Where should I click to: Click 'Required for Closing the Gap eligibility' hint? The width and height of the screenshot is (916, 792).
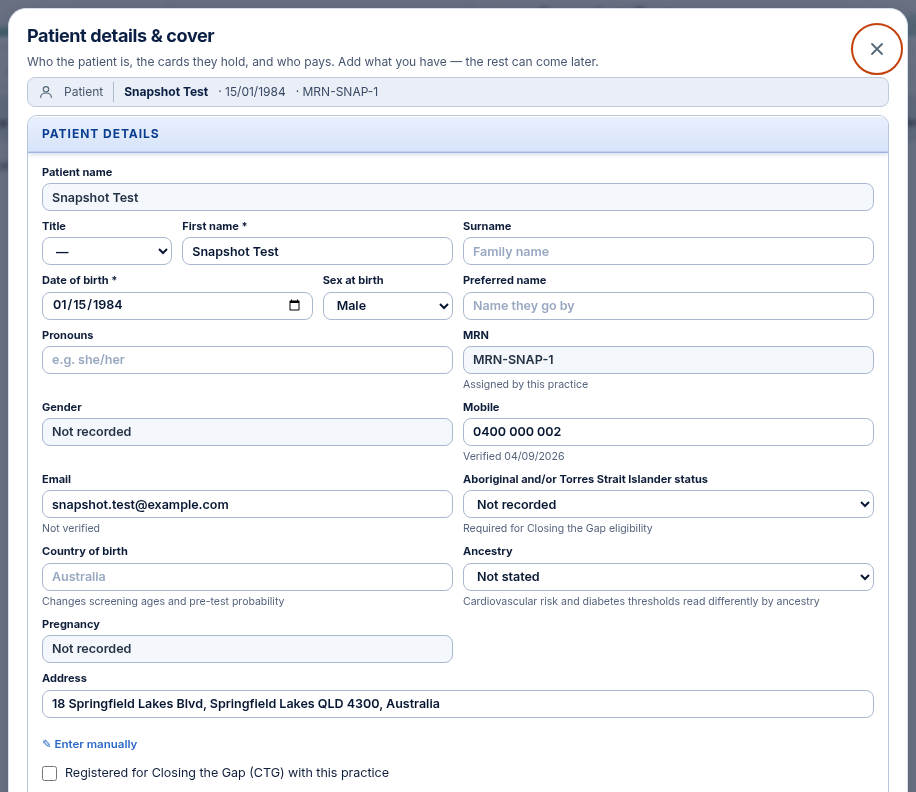557,528
